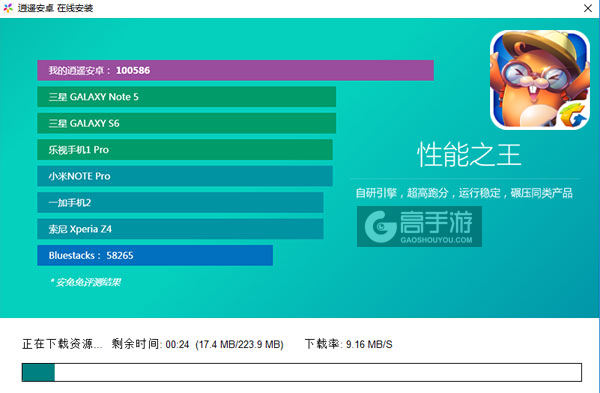The width and height of the screenshot is (600, 393).
Task: Select the 三星 GALAXY Note 5 bar
Action: (186, 97)
